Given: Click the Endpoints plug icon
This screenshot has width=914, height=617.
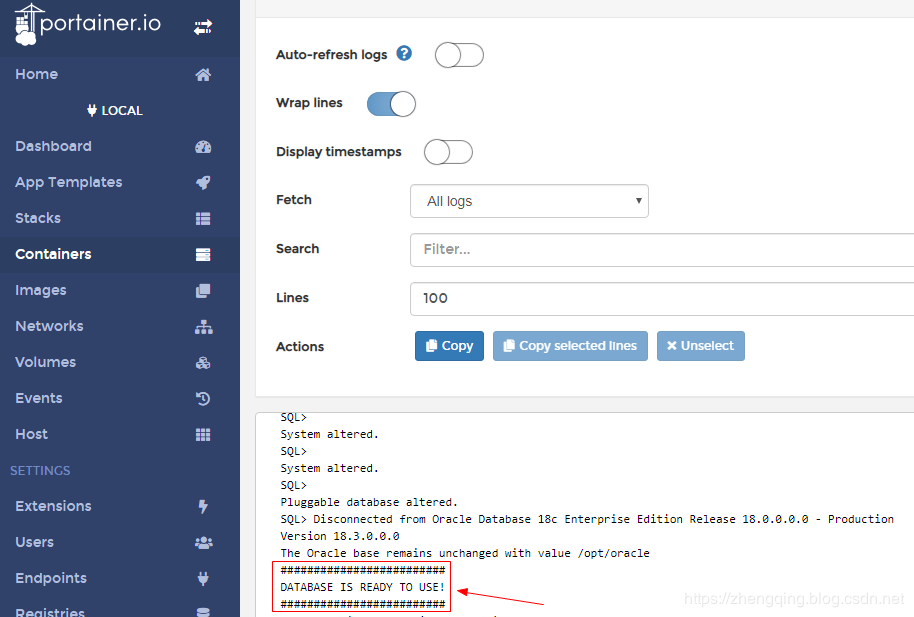Looking at the screenshot, I should 203,579.
